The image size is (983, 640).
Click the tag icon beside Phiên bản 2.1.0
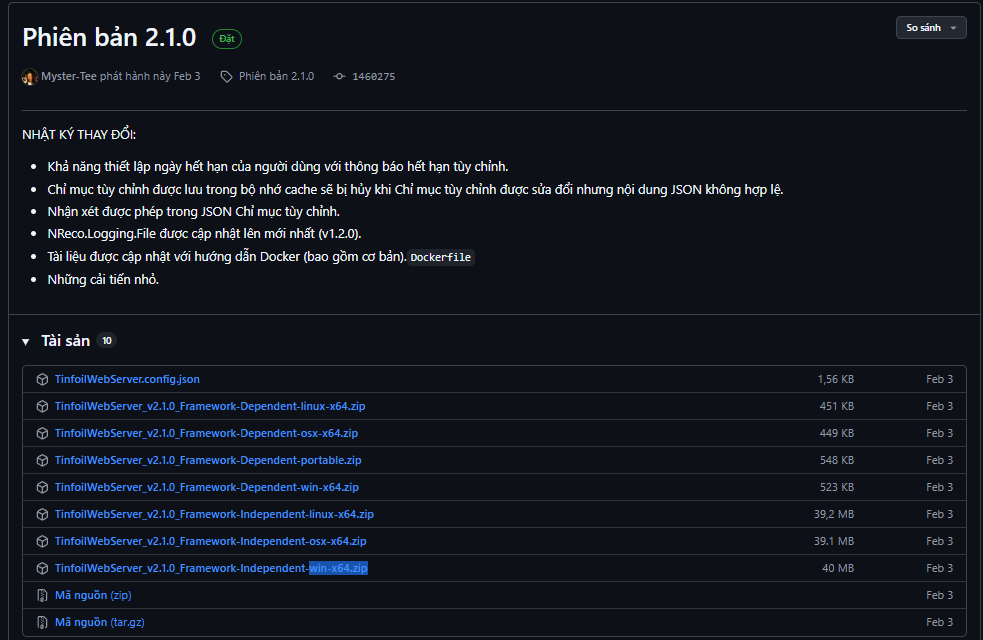click(x=227, y=77)
